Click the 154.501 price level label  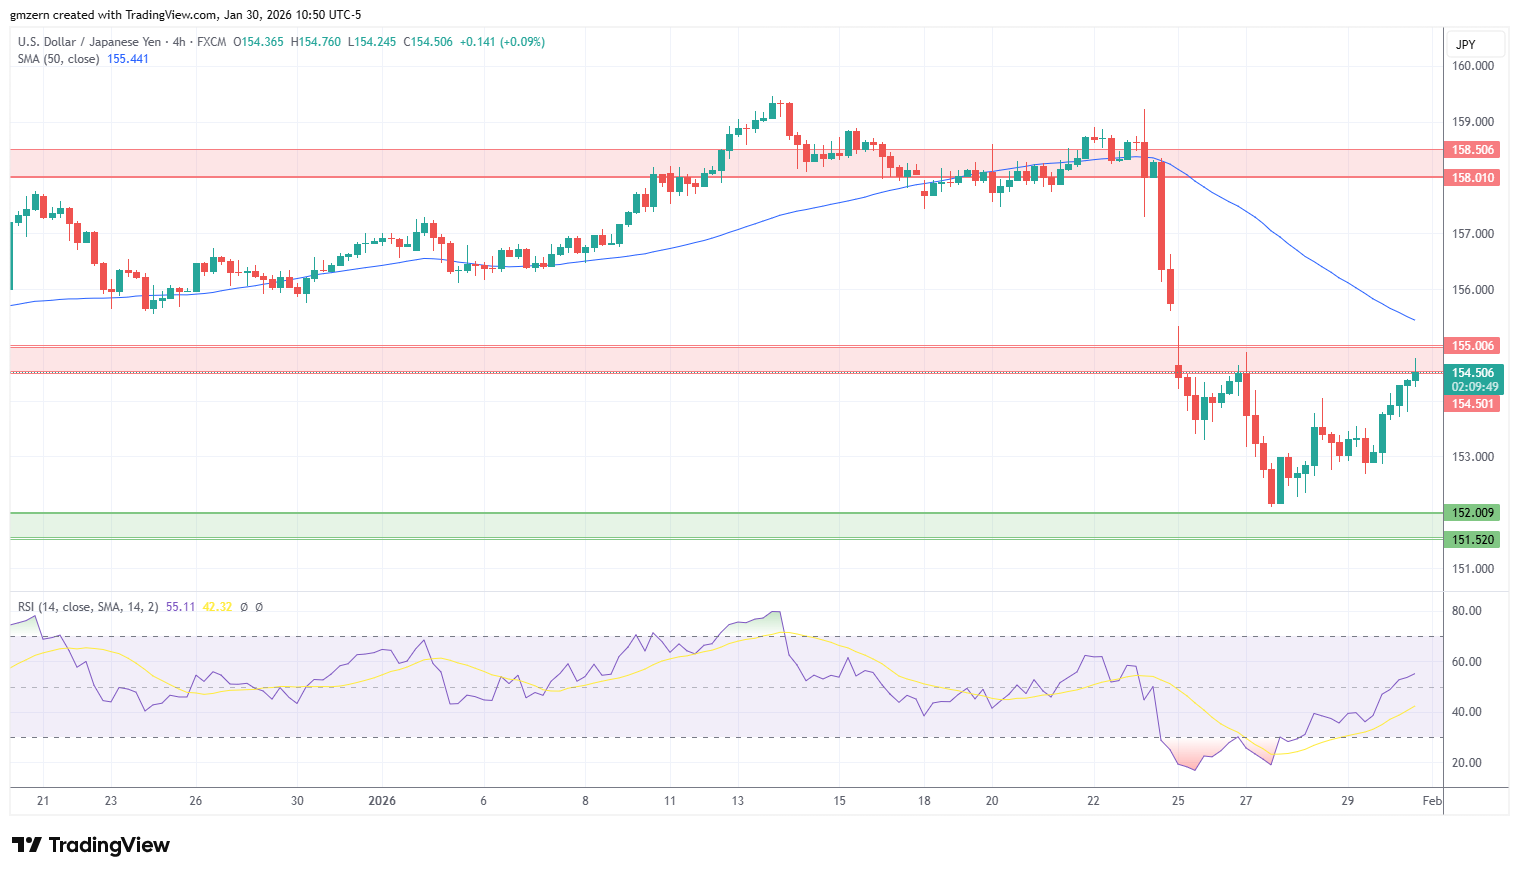click(1473, 404)
